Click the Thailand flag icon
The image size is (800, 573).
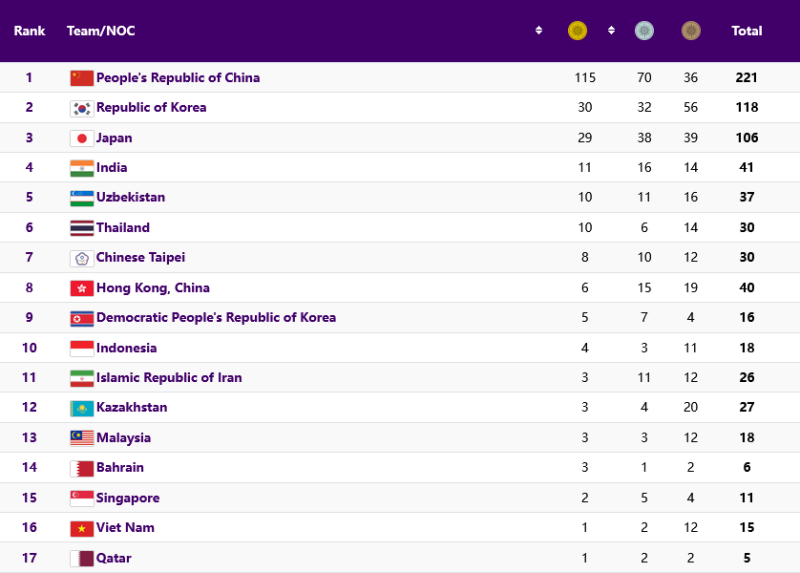tap(82, 228)
